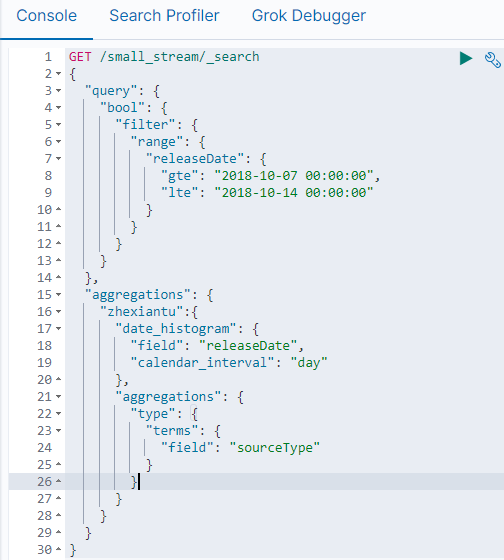
Task: Click the "sourceType" field value
Action: point(275,448)
